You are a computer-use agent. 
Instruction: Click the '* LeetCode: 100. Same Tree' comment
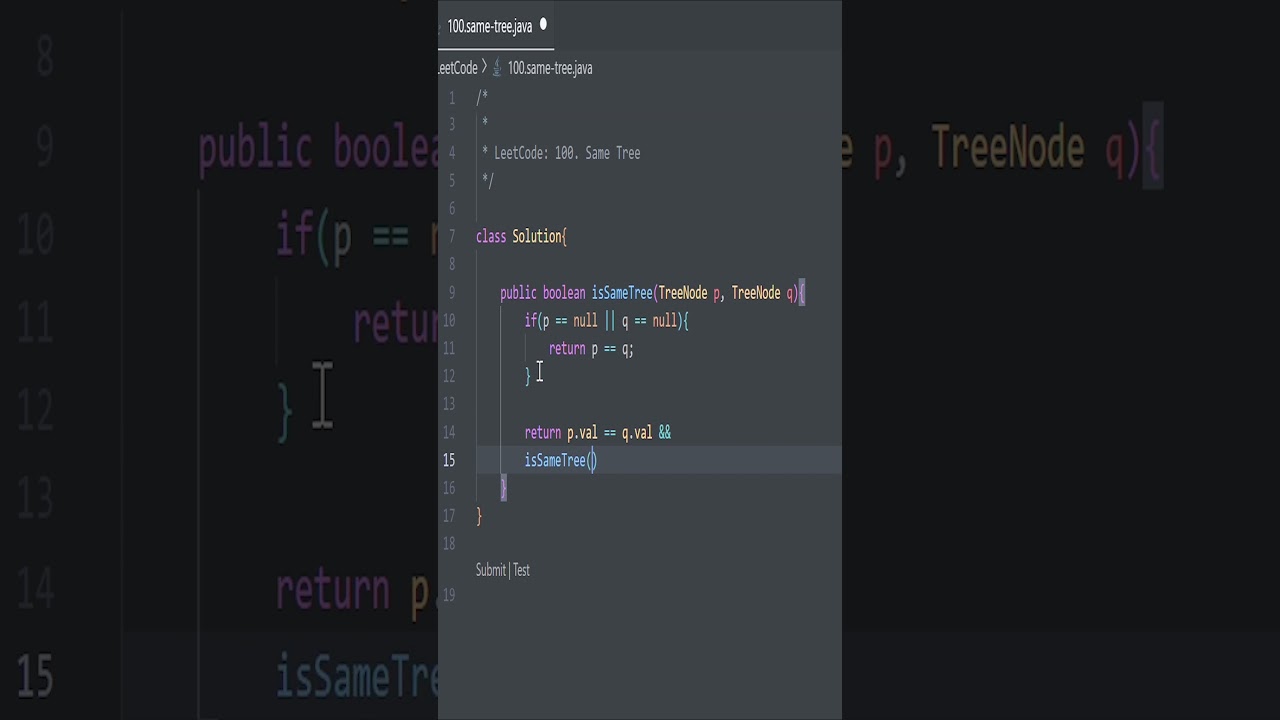click(x=561, y=153)
